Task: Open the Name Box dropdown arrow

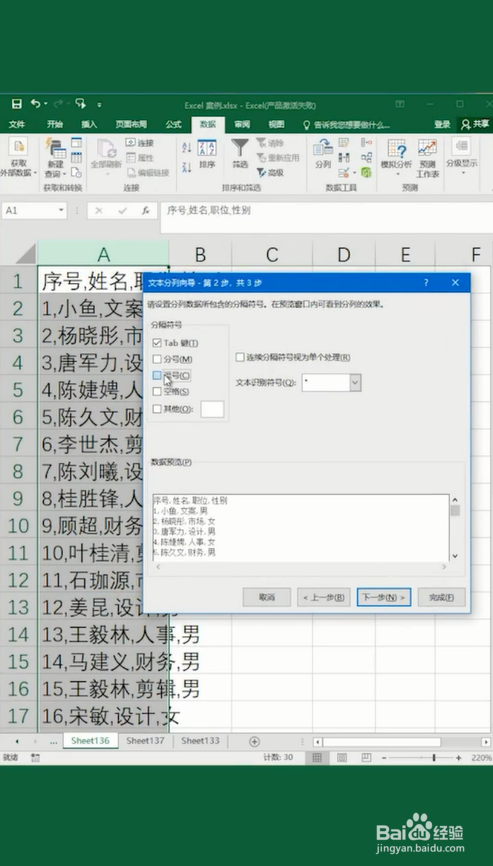Action: coord(61,210)
